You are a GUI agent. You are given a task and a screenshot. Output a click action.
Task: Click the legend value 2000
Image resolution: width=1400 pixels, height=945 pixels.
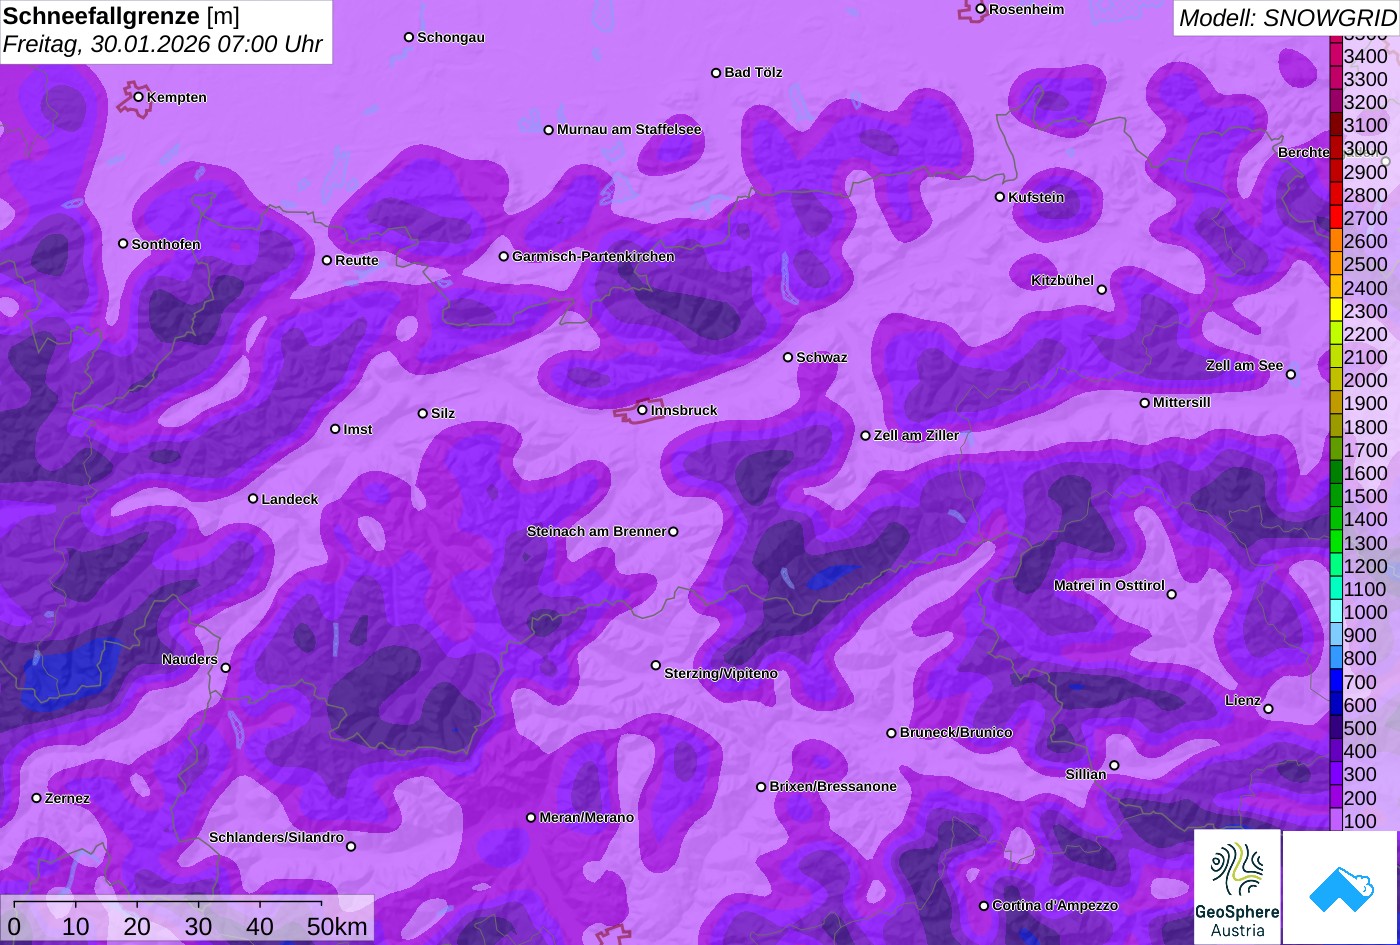(1366, 380)
